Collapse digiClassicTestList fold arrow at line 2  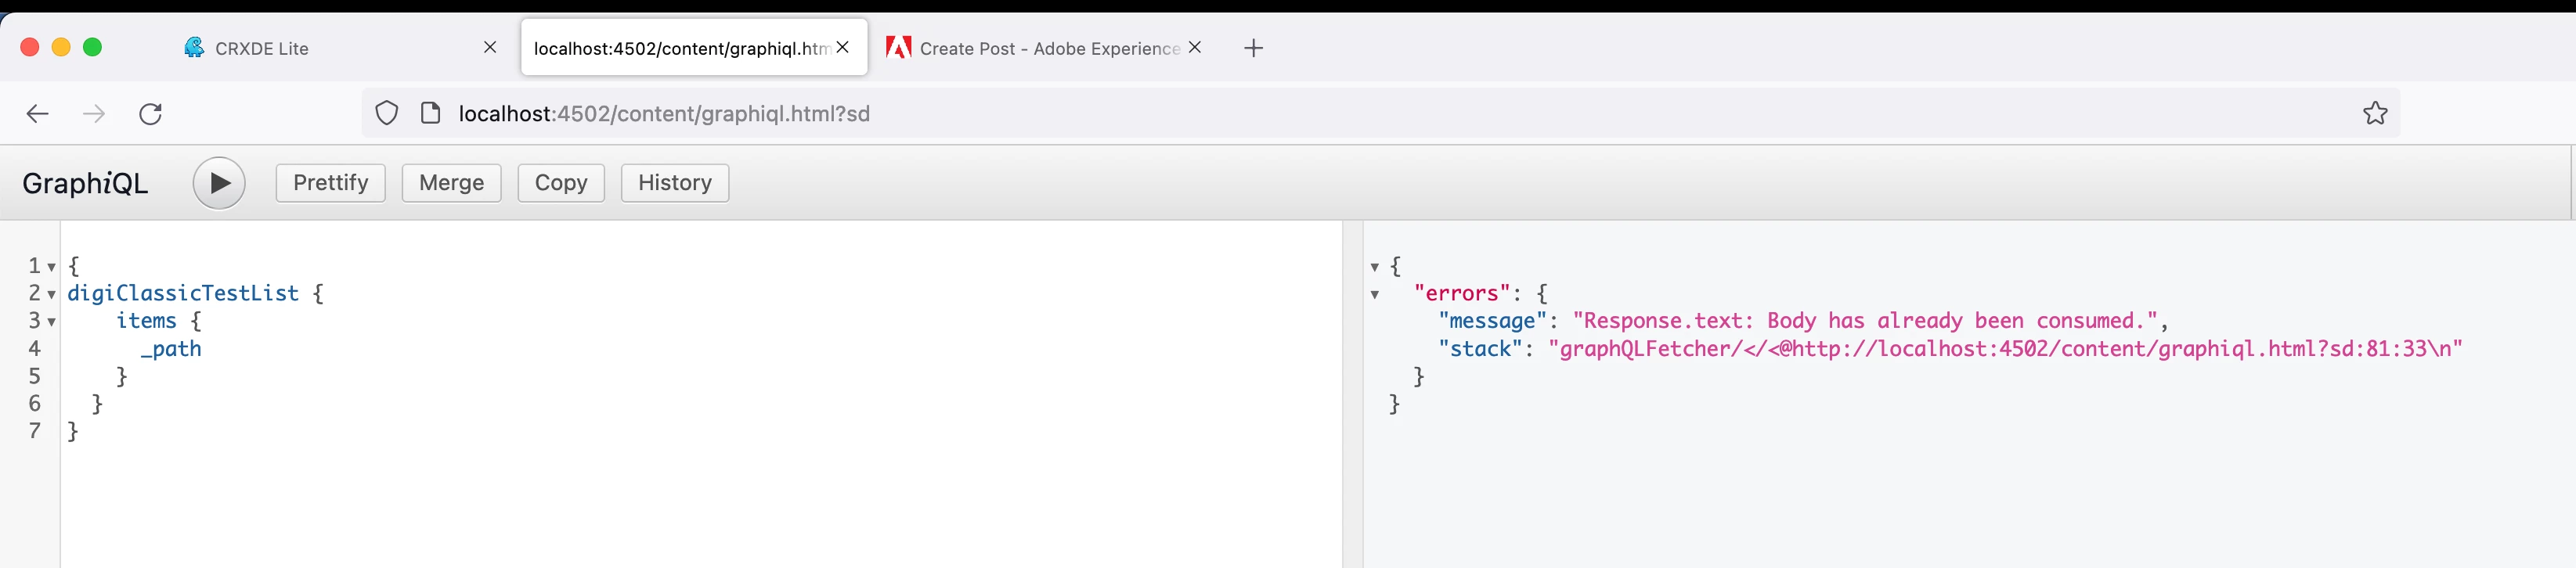[52, 295]
